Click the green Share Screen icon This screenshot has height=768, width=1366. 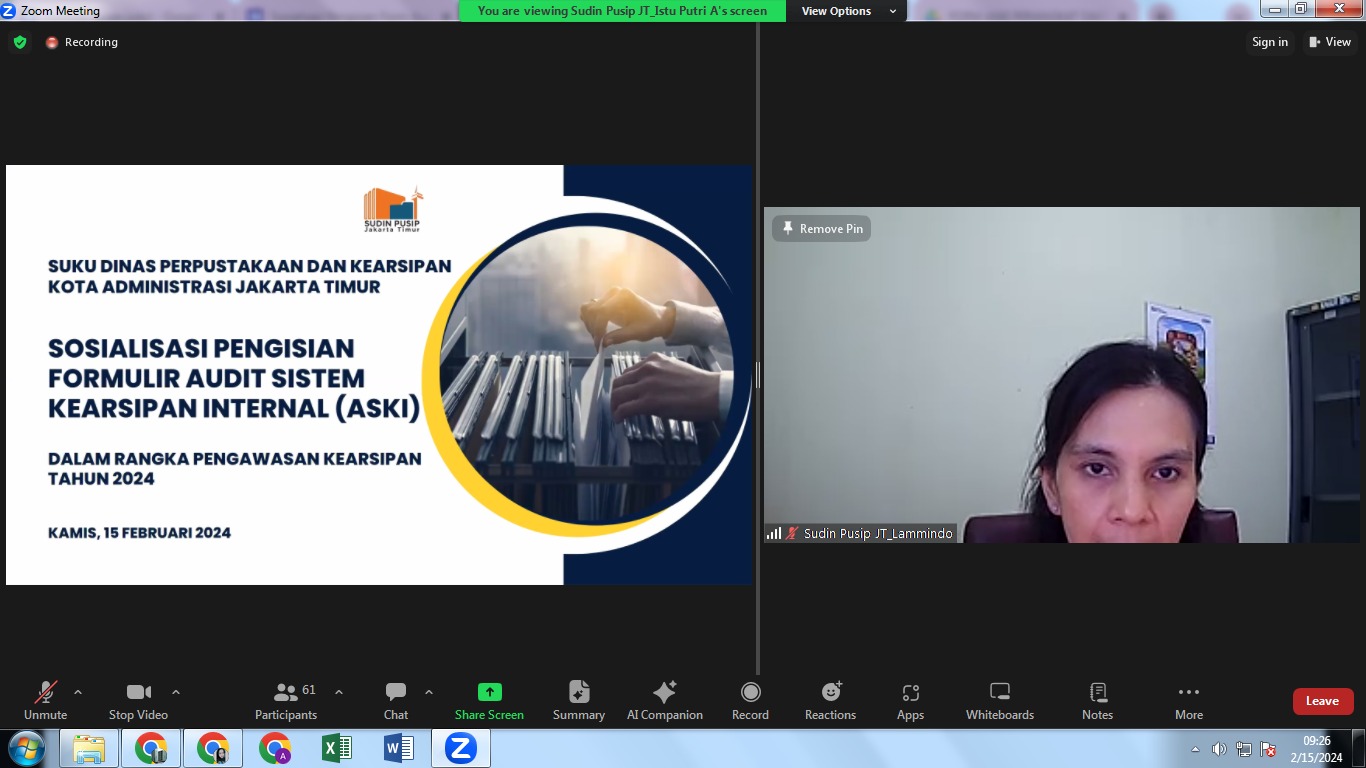click(489, 692)
